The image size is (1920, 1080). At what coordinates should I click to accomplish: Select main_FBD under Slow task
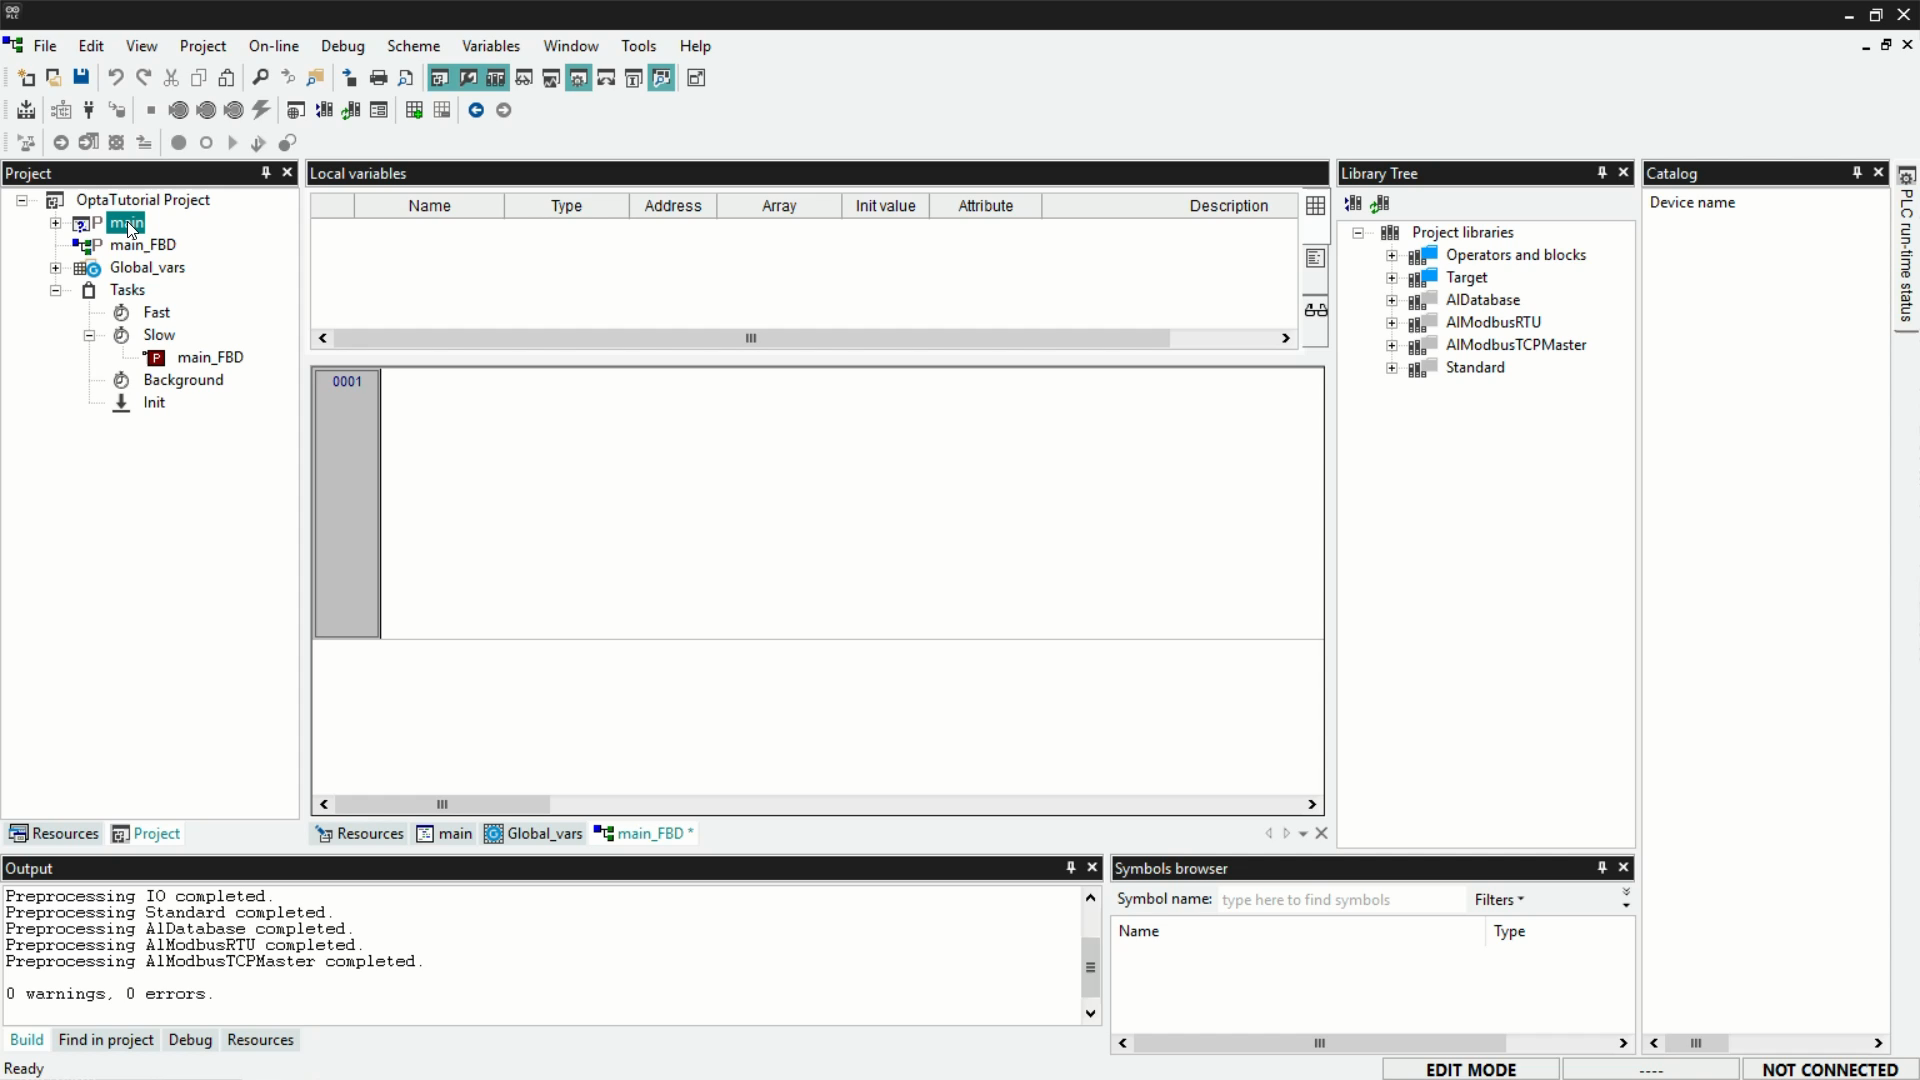tap(210, 357)
